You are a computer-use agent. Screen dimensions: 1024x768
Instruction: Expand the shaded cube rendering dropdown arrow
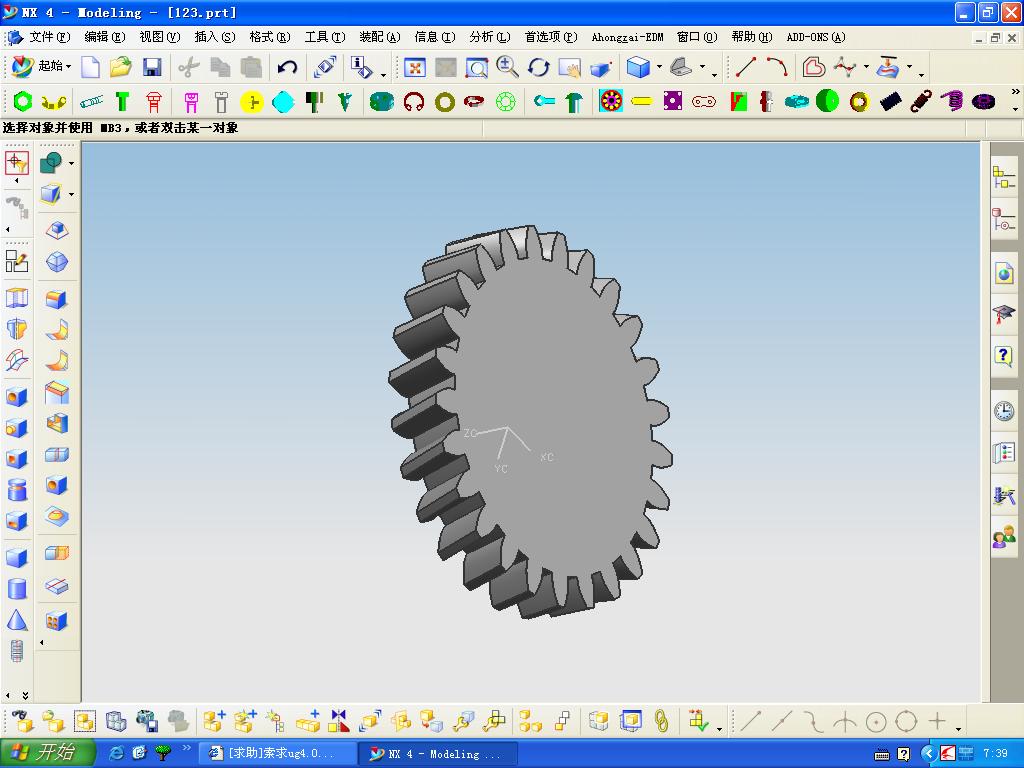click(659, 67)
